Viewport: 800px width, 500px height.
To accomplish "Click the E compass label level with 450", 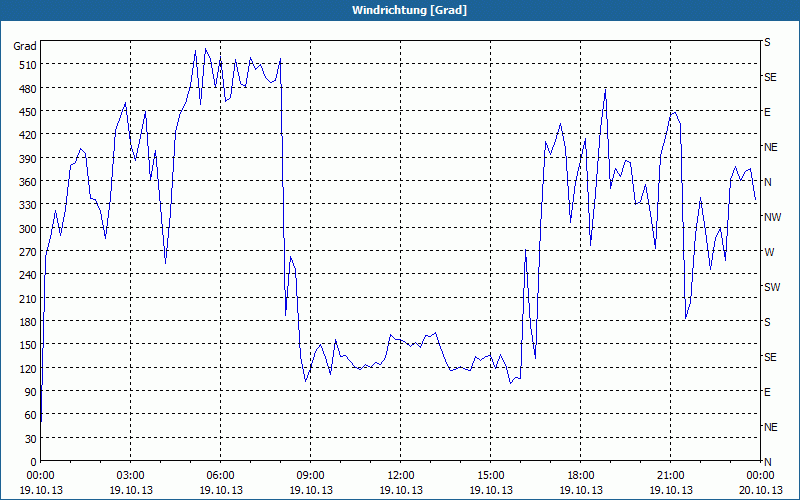I will (x=767, y=112).
